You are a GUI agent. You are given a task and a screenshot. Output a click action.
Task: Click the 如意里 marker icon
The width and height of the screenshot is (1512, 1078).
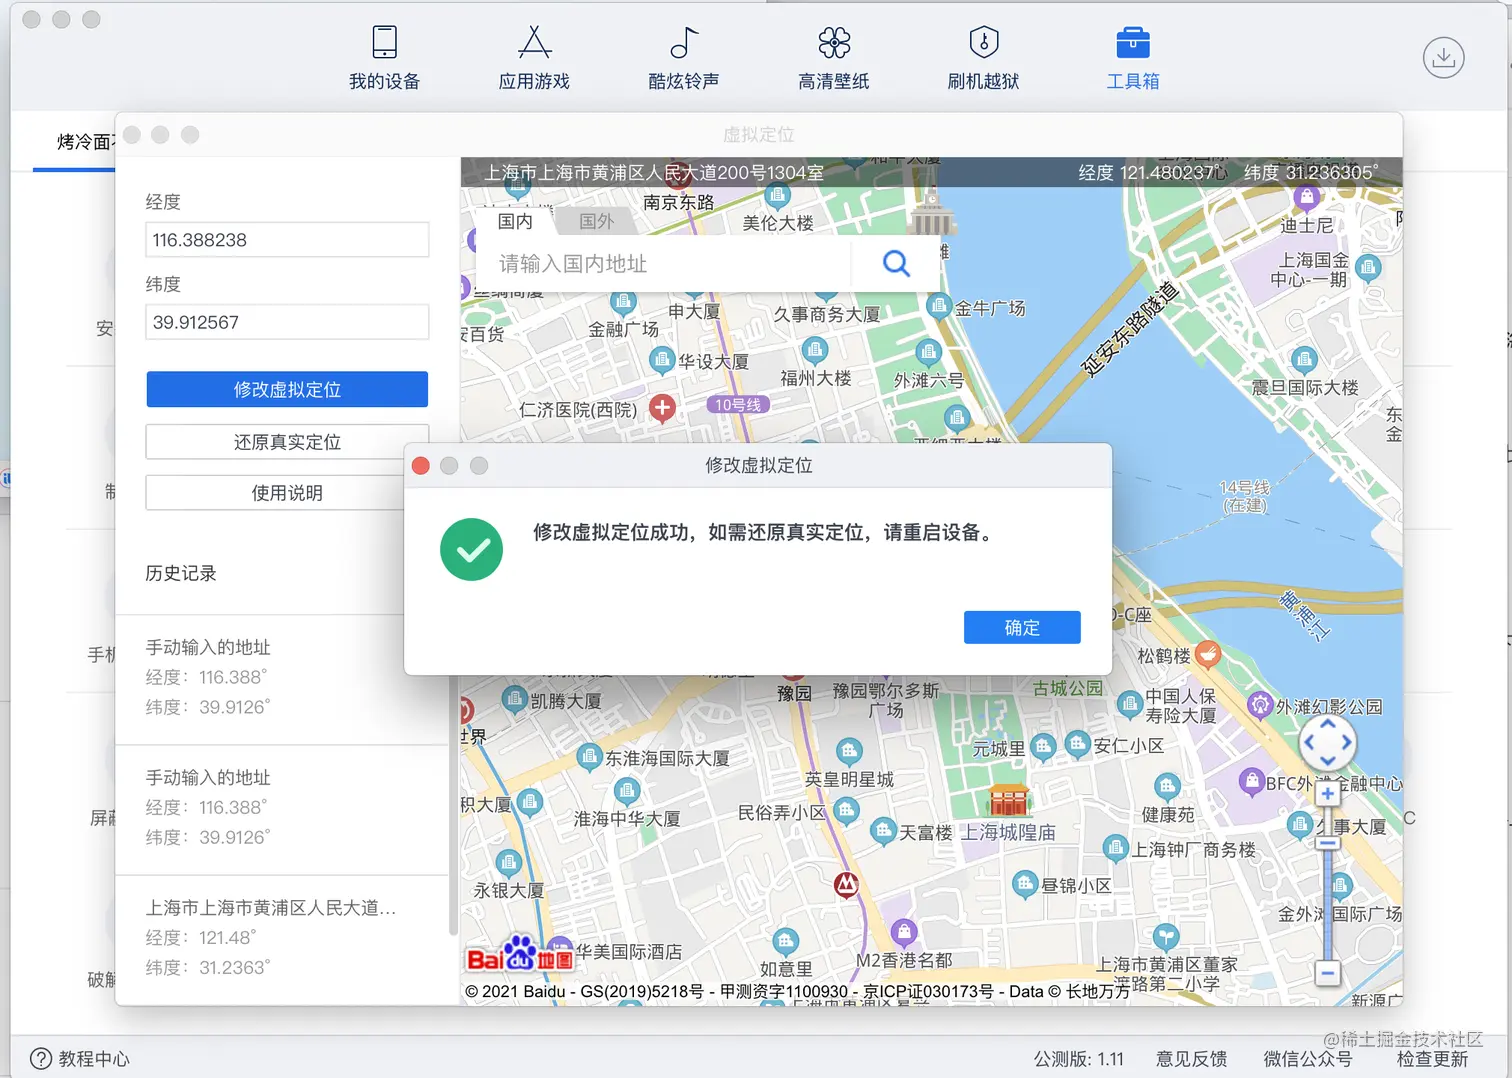[786, 942]
